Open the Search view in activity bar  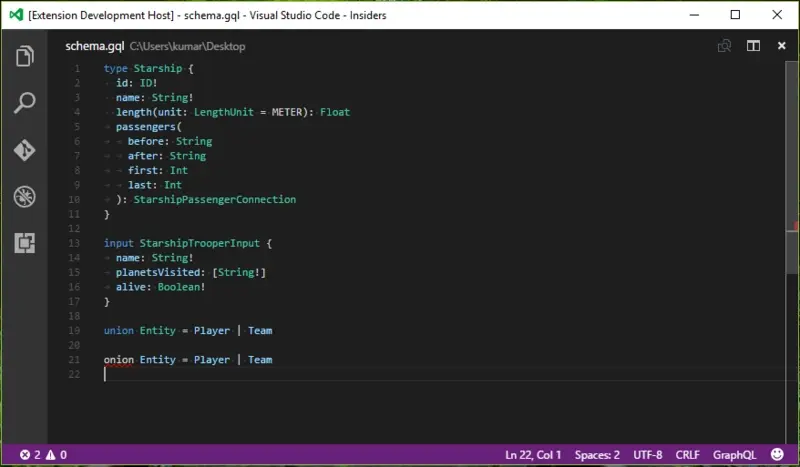(24, 103)
